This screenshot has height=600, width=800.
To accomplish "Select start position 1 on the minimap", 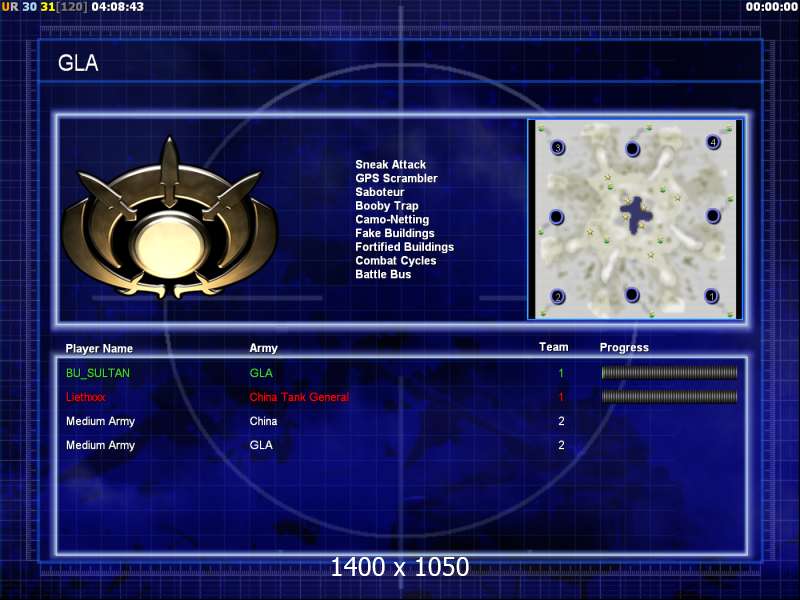I will [x=711, y=296].
